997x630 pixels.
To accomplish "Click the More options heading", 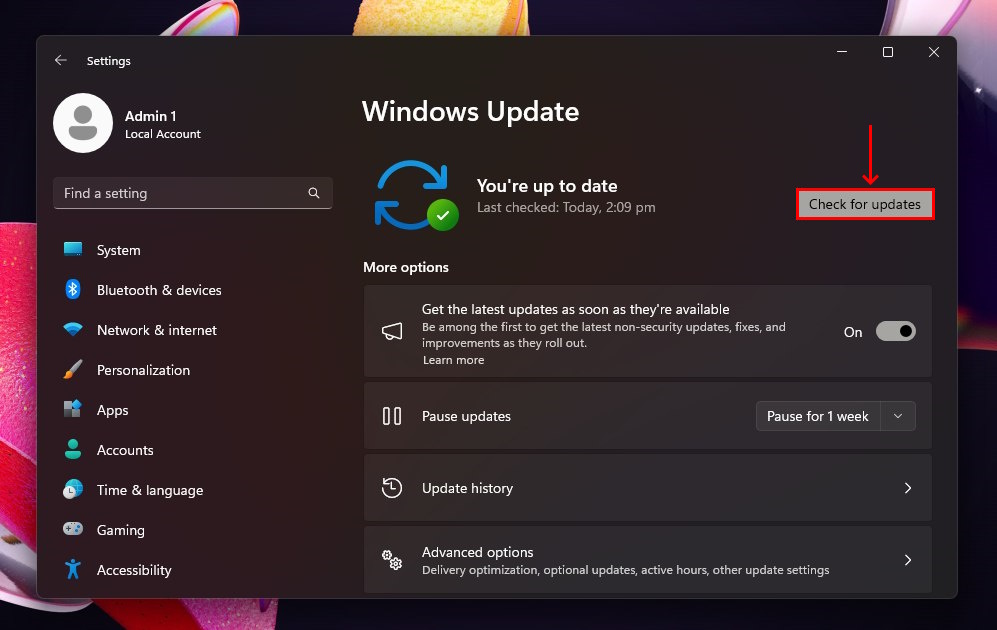I will tap(406, 267).
